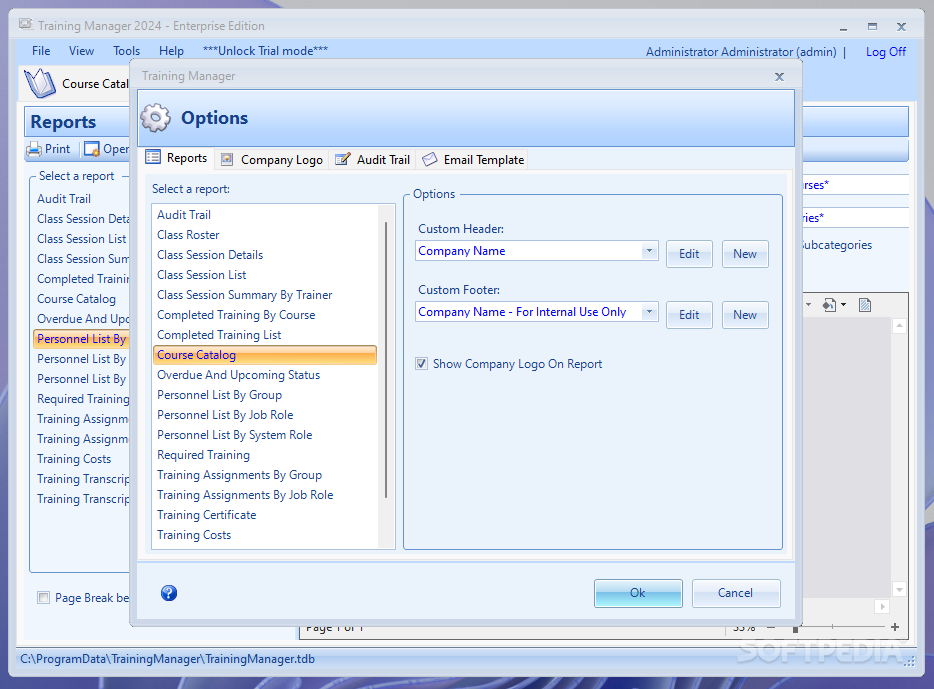The image size is (934, 689).
Task: Toggle the Page Break checkbox in main window
Action: (x=43, y=597)
